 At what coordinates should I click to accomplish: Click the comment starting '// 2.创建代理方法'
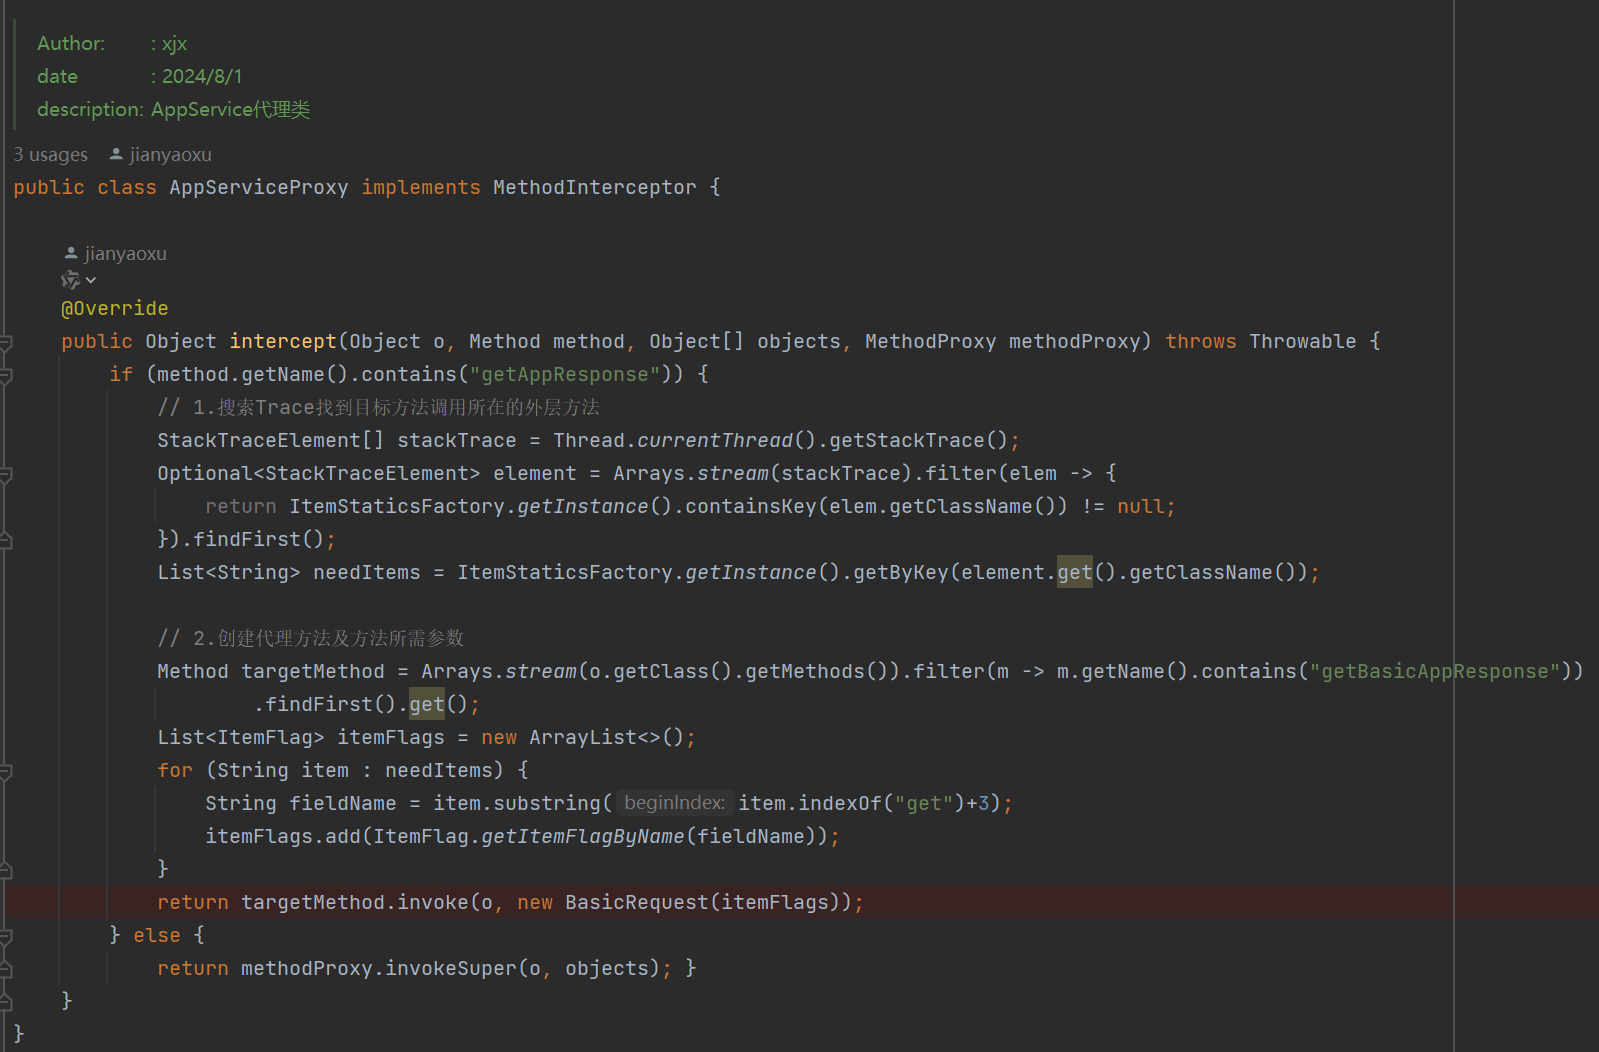310,638
